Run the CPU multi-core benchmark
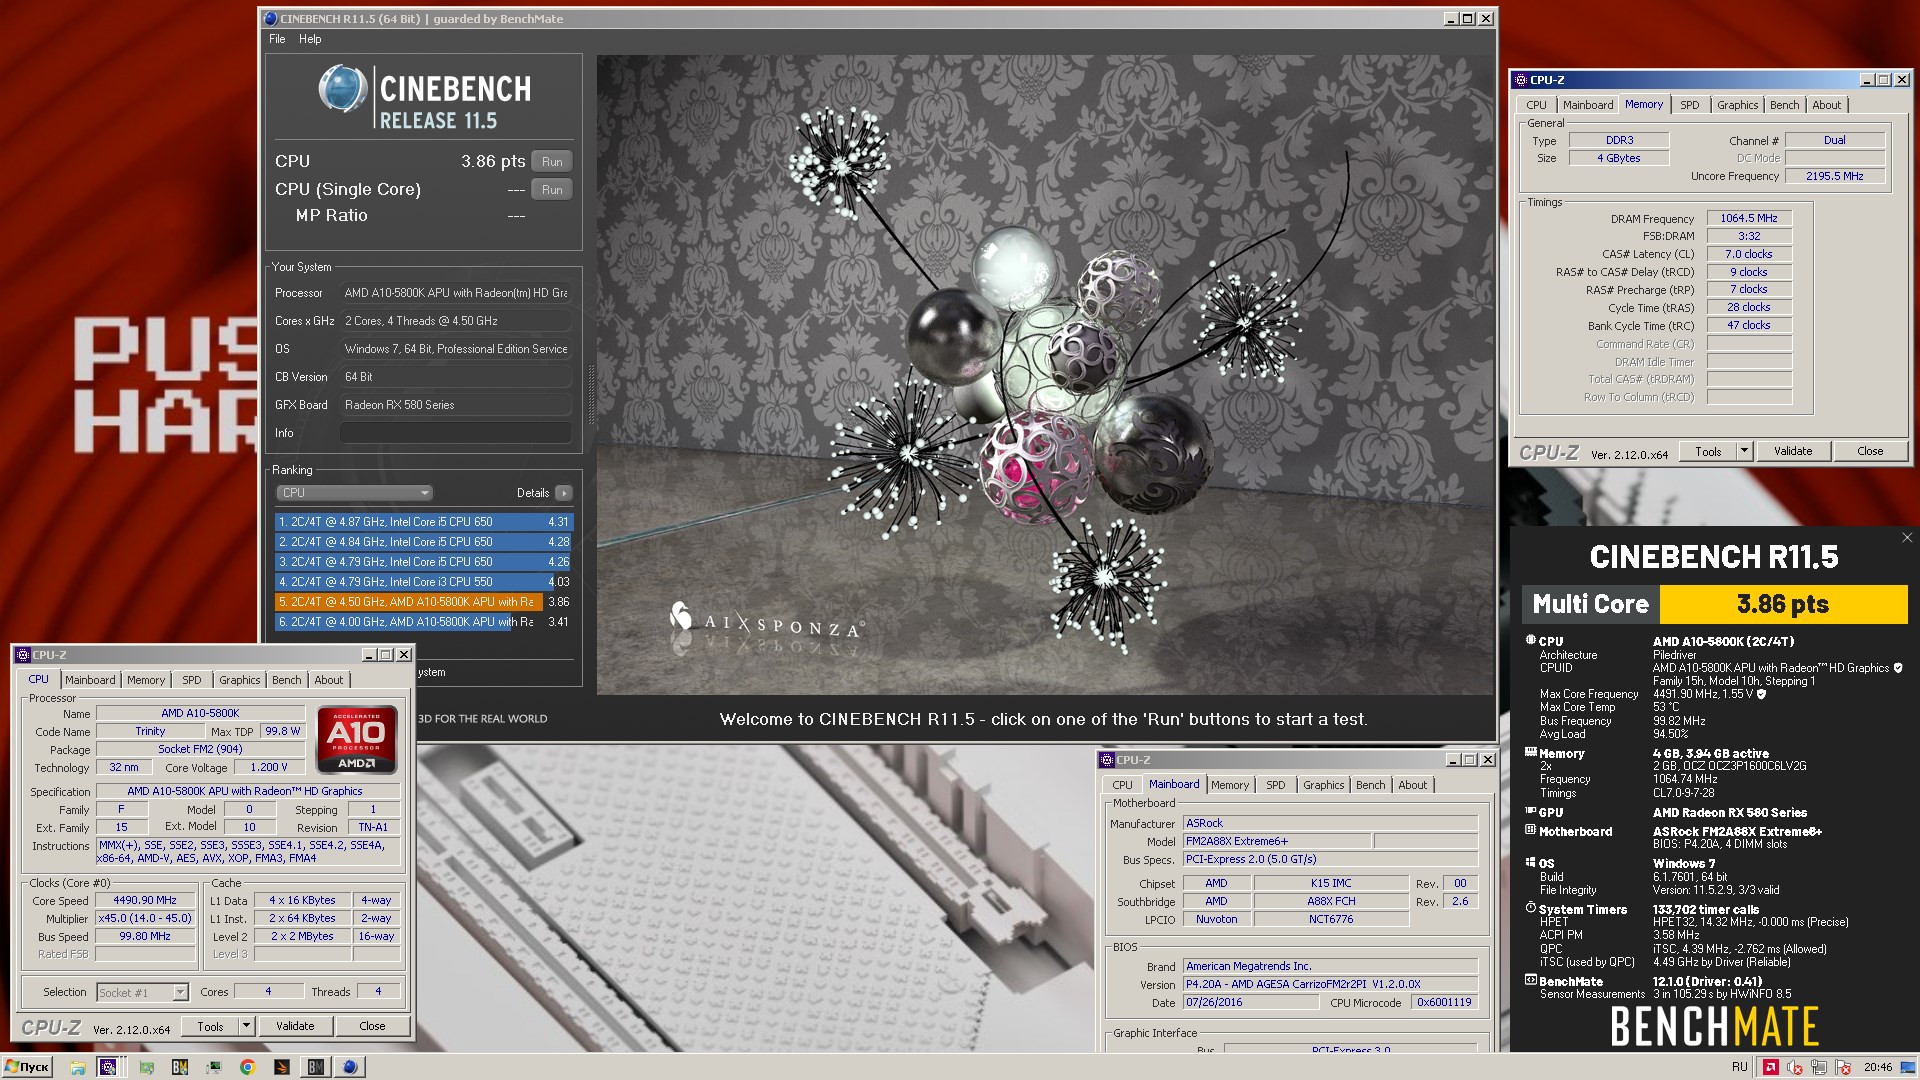 tap(552, 162)
